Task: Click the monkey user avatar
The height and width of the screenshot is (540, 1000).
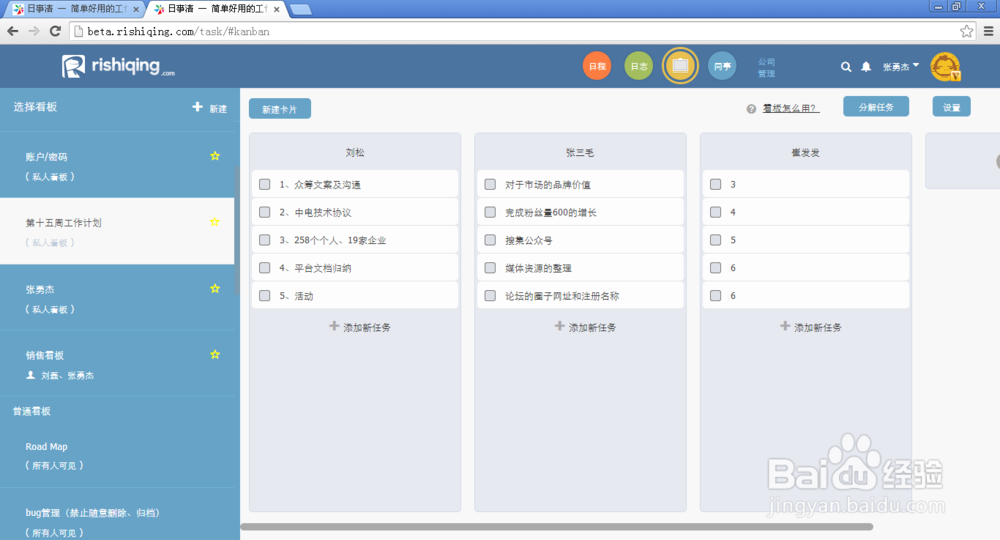Action: pos(945,66)
